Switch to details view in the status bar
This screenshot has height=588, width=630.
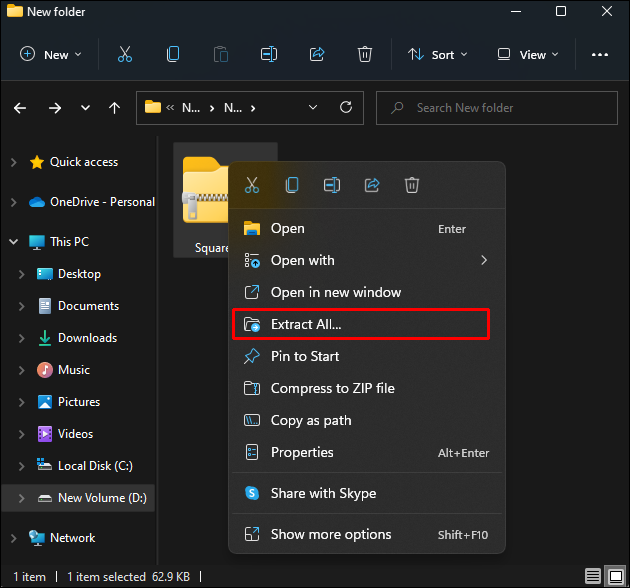(594, 577)
